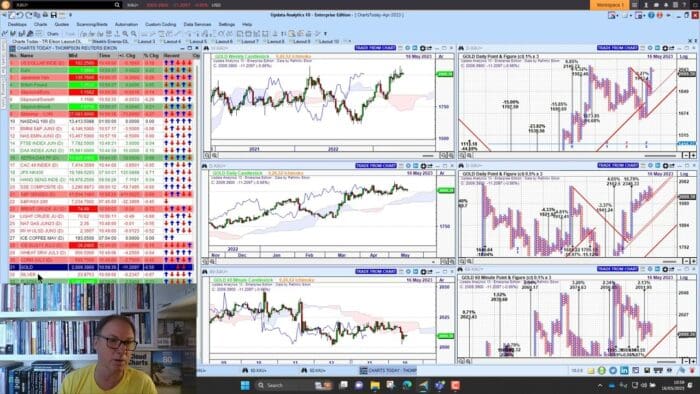The image size is (700, 394).
Task: Open File Explorer from taskbar
Action: (x=375, y=385)
